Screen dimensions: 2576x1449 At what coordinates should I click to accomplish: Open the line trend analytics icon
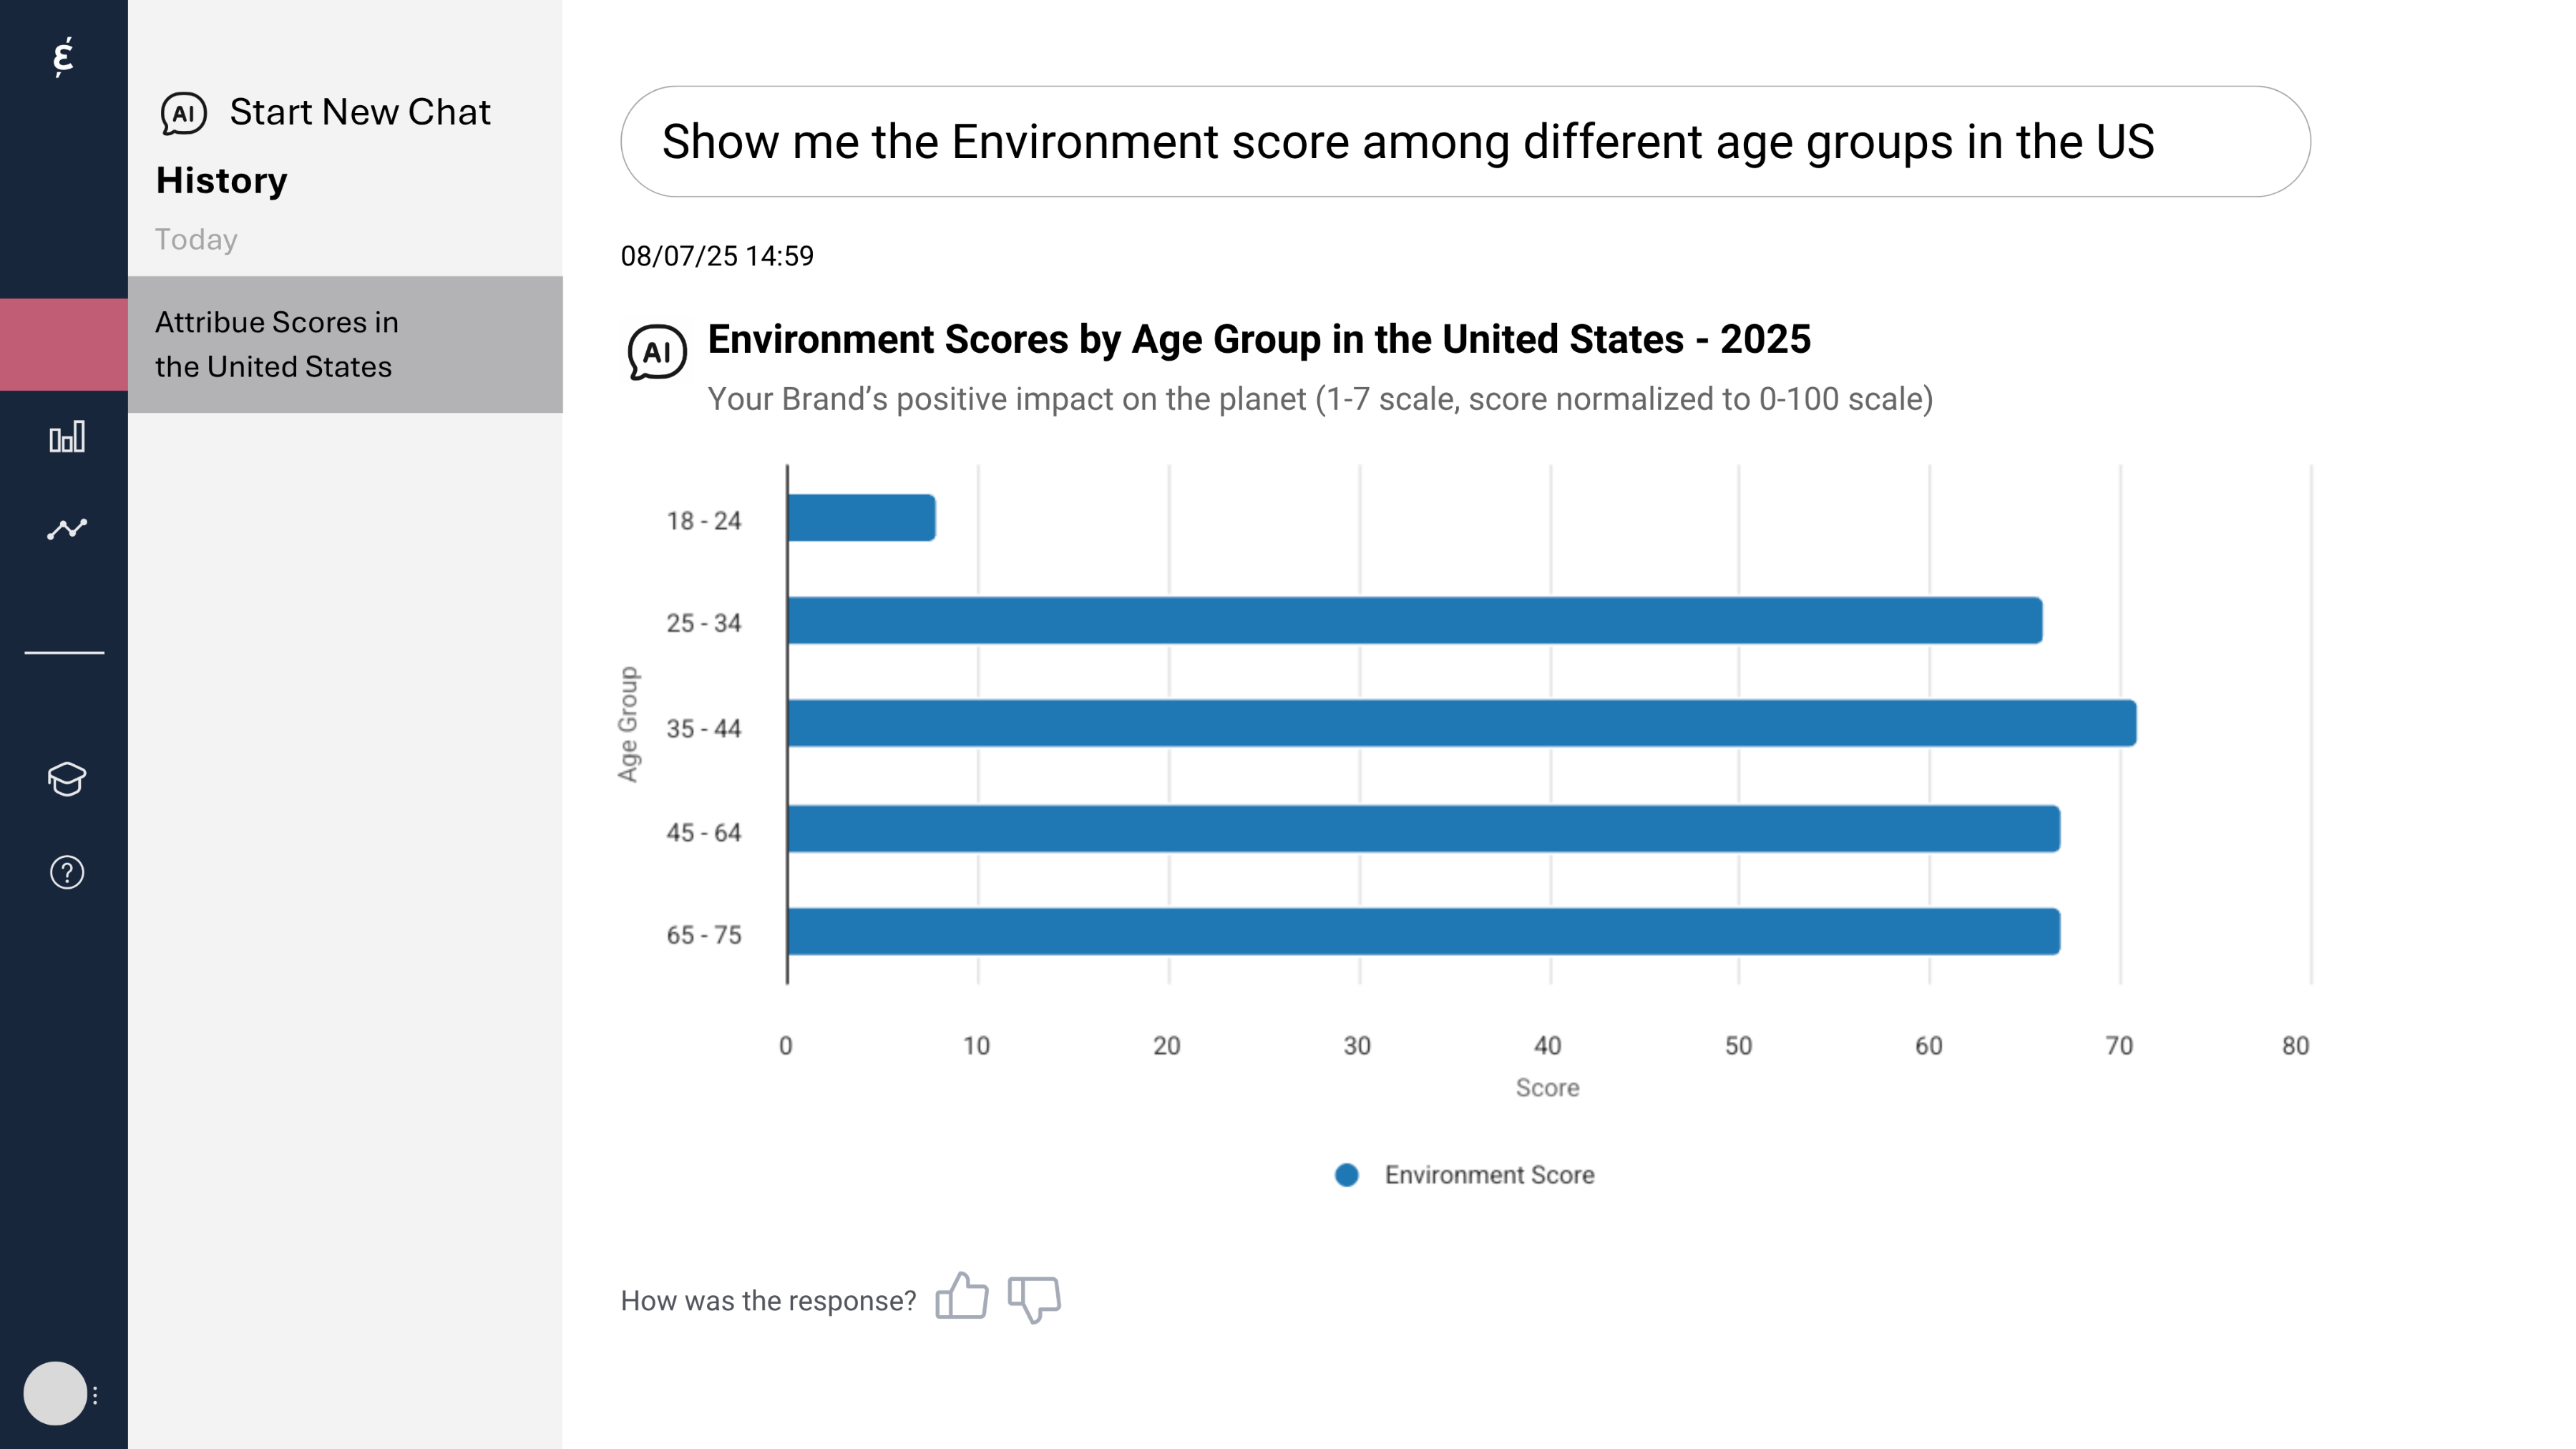tap(67, 528)
